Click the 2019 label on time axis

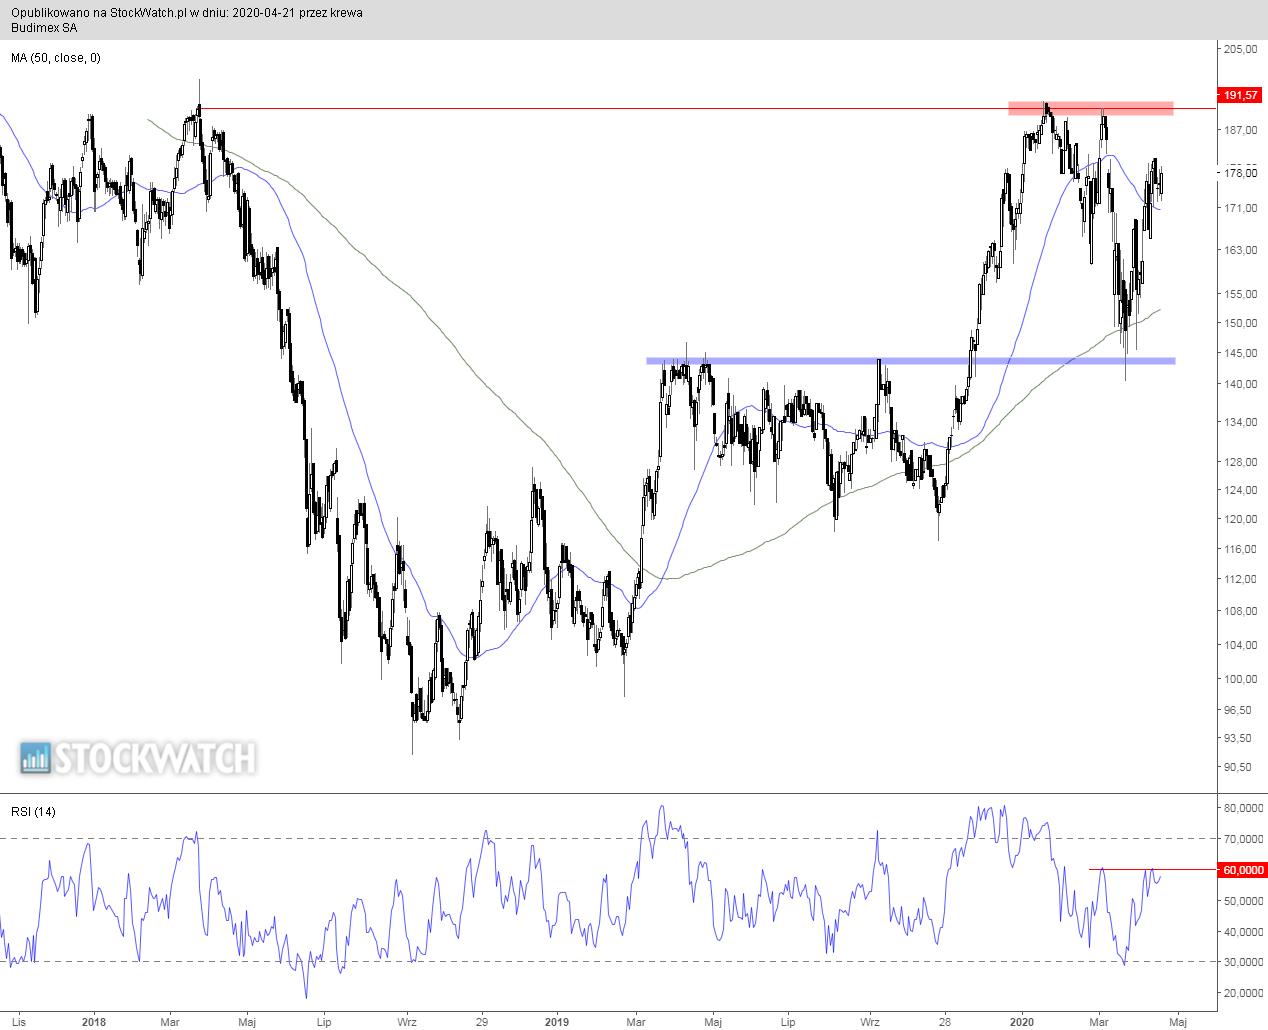pos(557,1021)
